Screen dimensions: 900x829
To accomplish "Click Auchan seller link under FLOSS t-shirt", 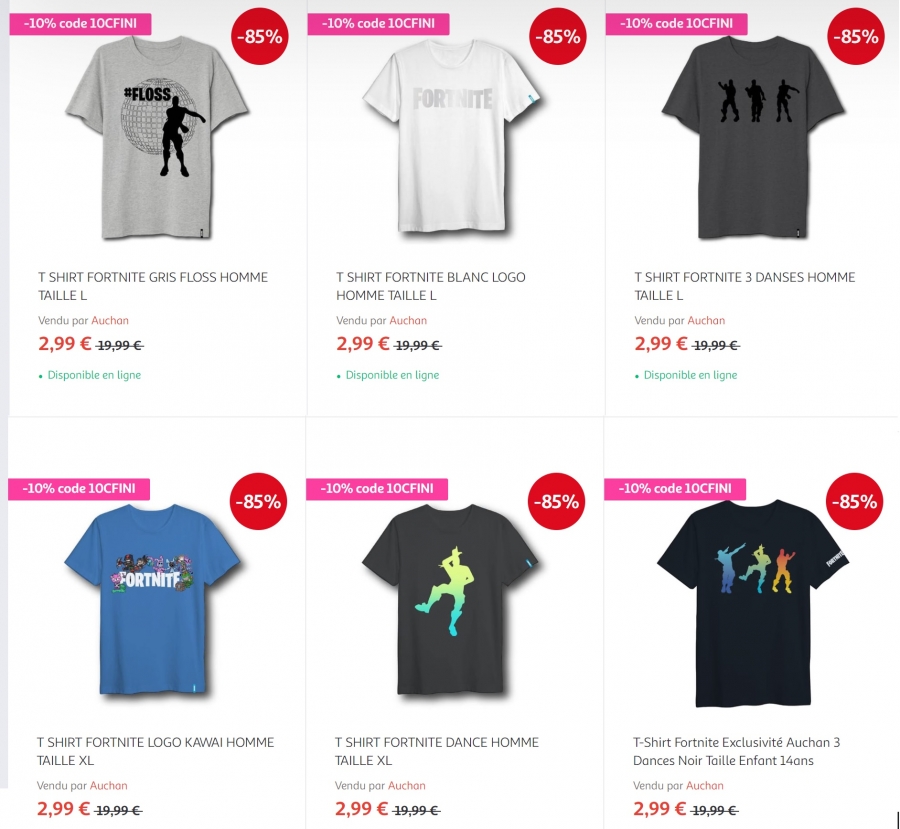I will [x=110, y=320].
